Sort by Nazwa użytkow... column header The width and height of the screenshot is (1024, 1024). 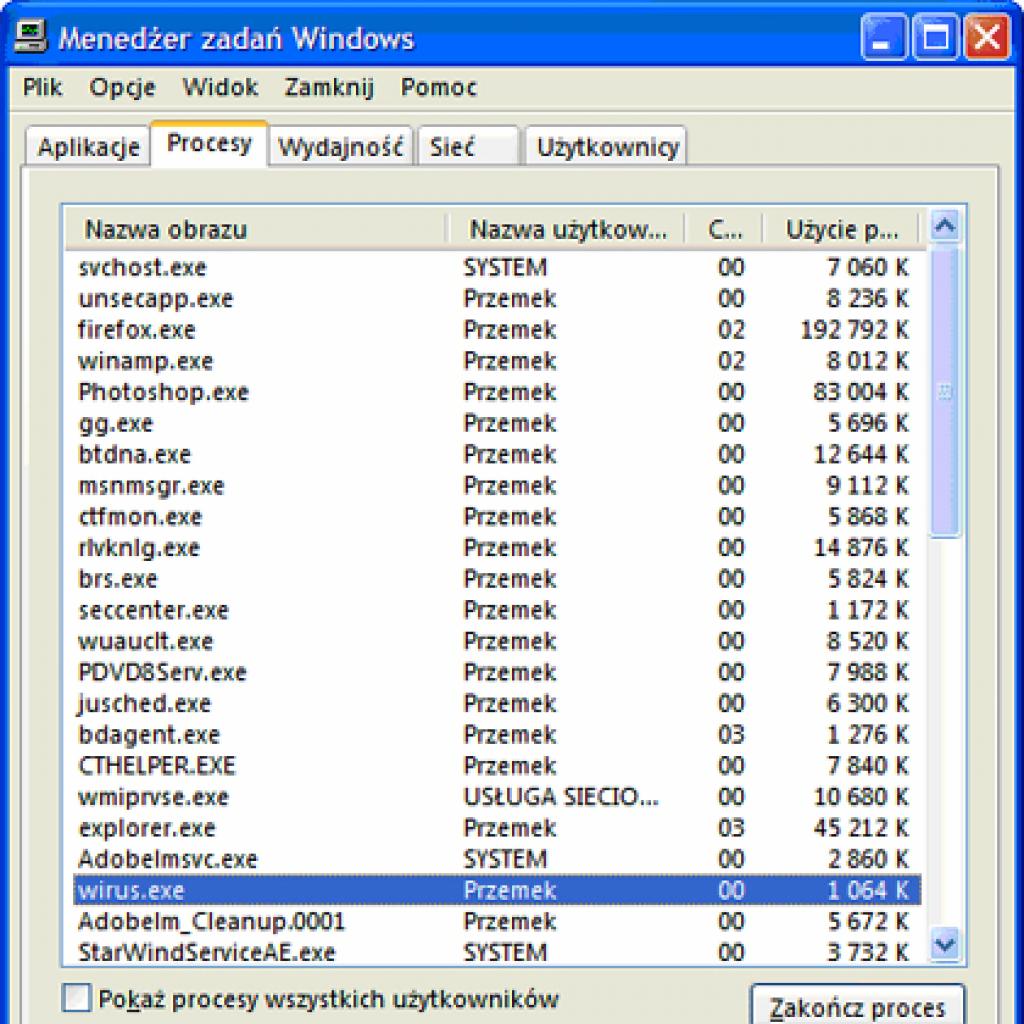click(567, 229)
